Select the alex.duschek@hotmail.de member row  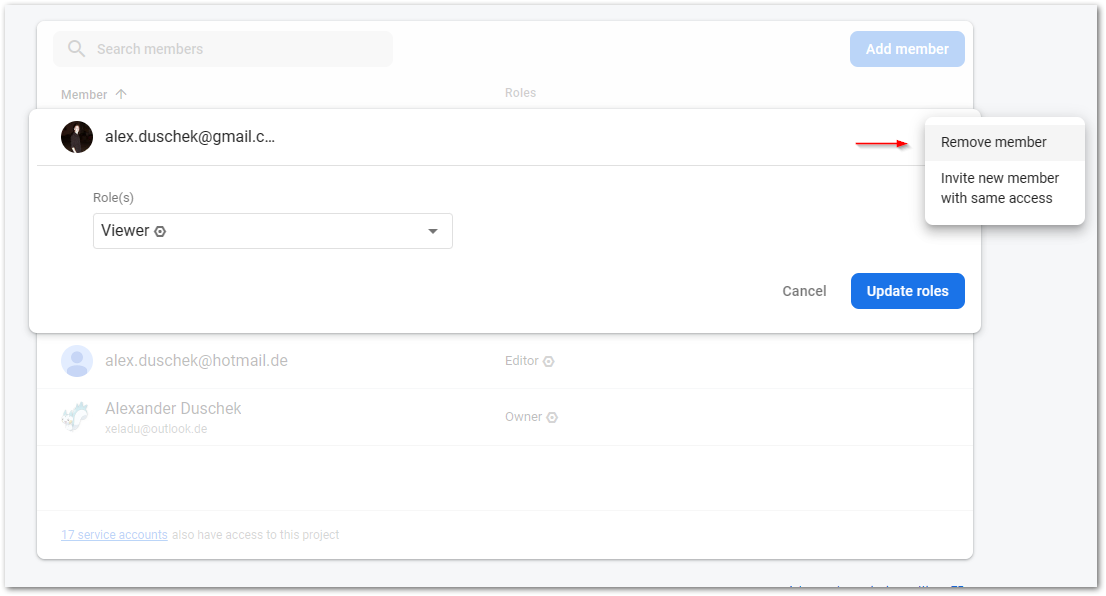tap(505, 360)
